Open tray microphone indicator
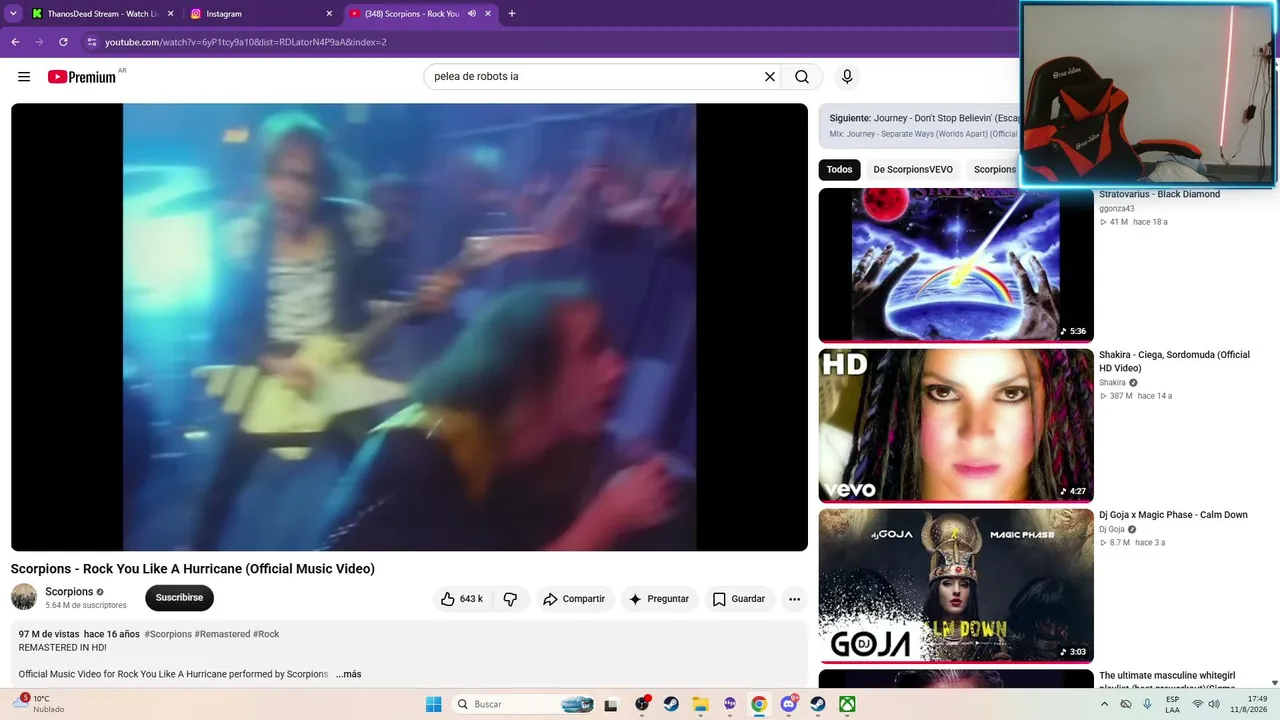 1148,704
